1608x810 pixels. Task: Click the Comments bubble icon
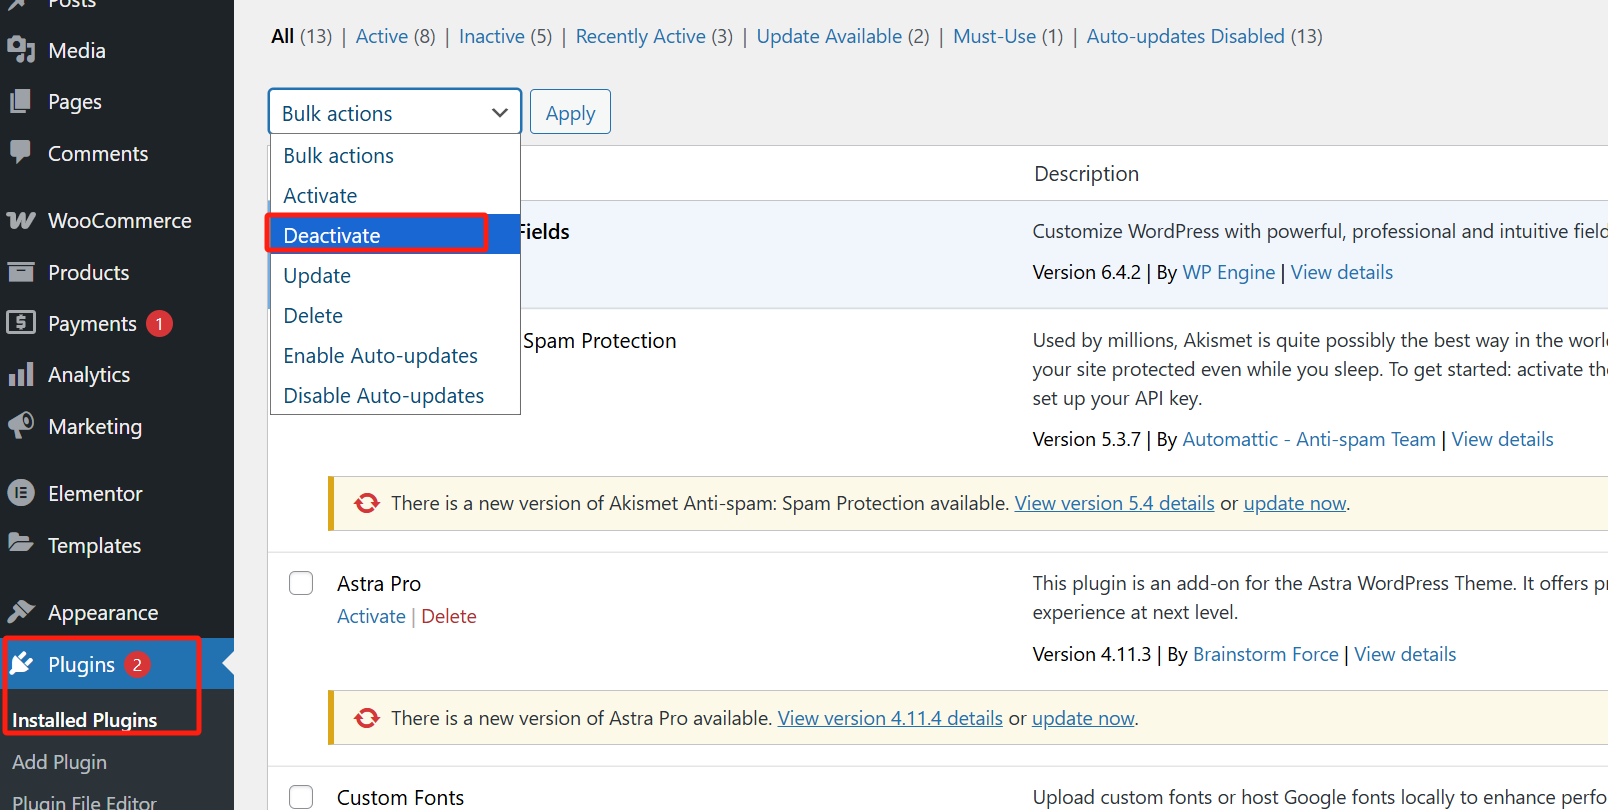pos(21,152)
